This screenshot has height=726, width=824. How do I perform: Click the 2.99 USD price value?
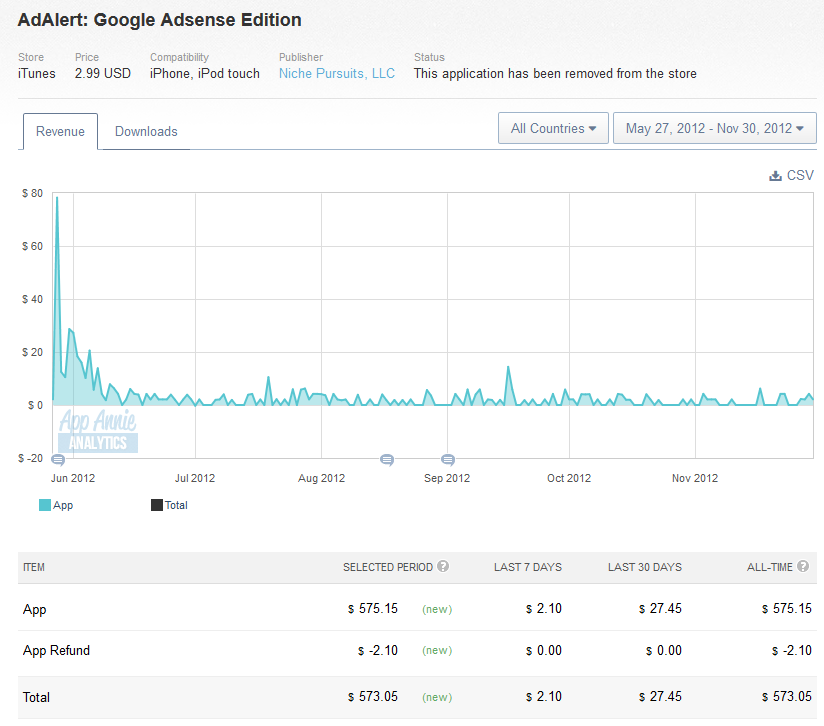pyautogui.click(x=103, y=74)
